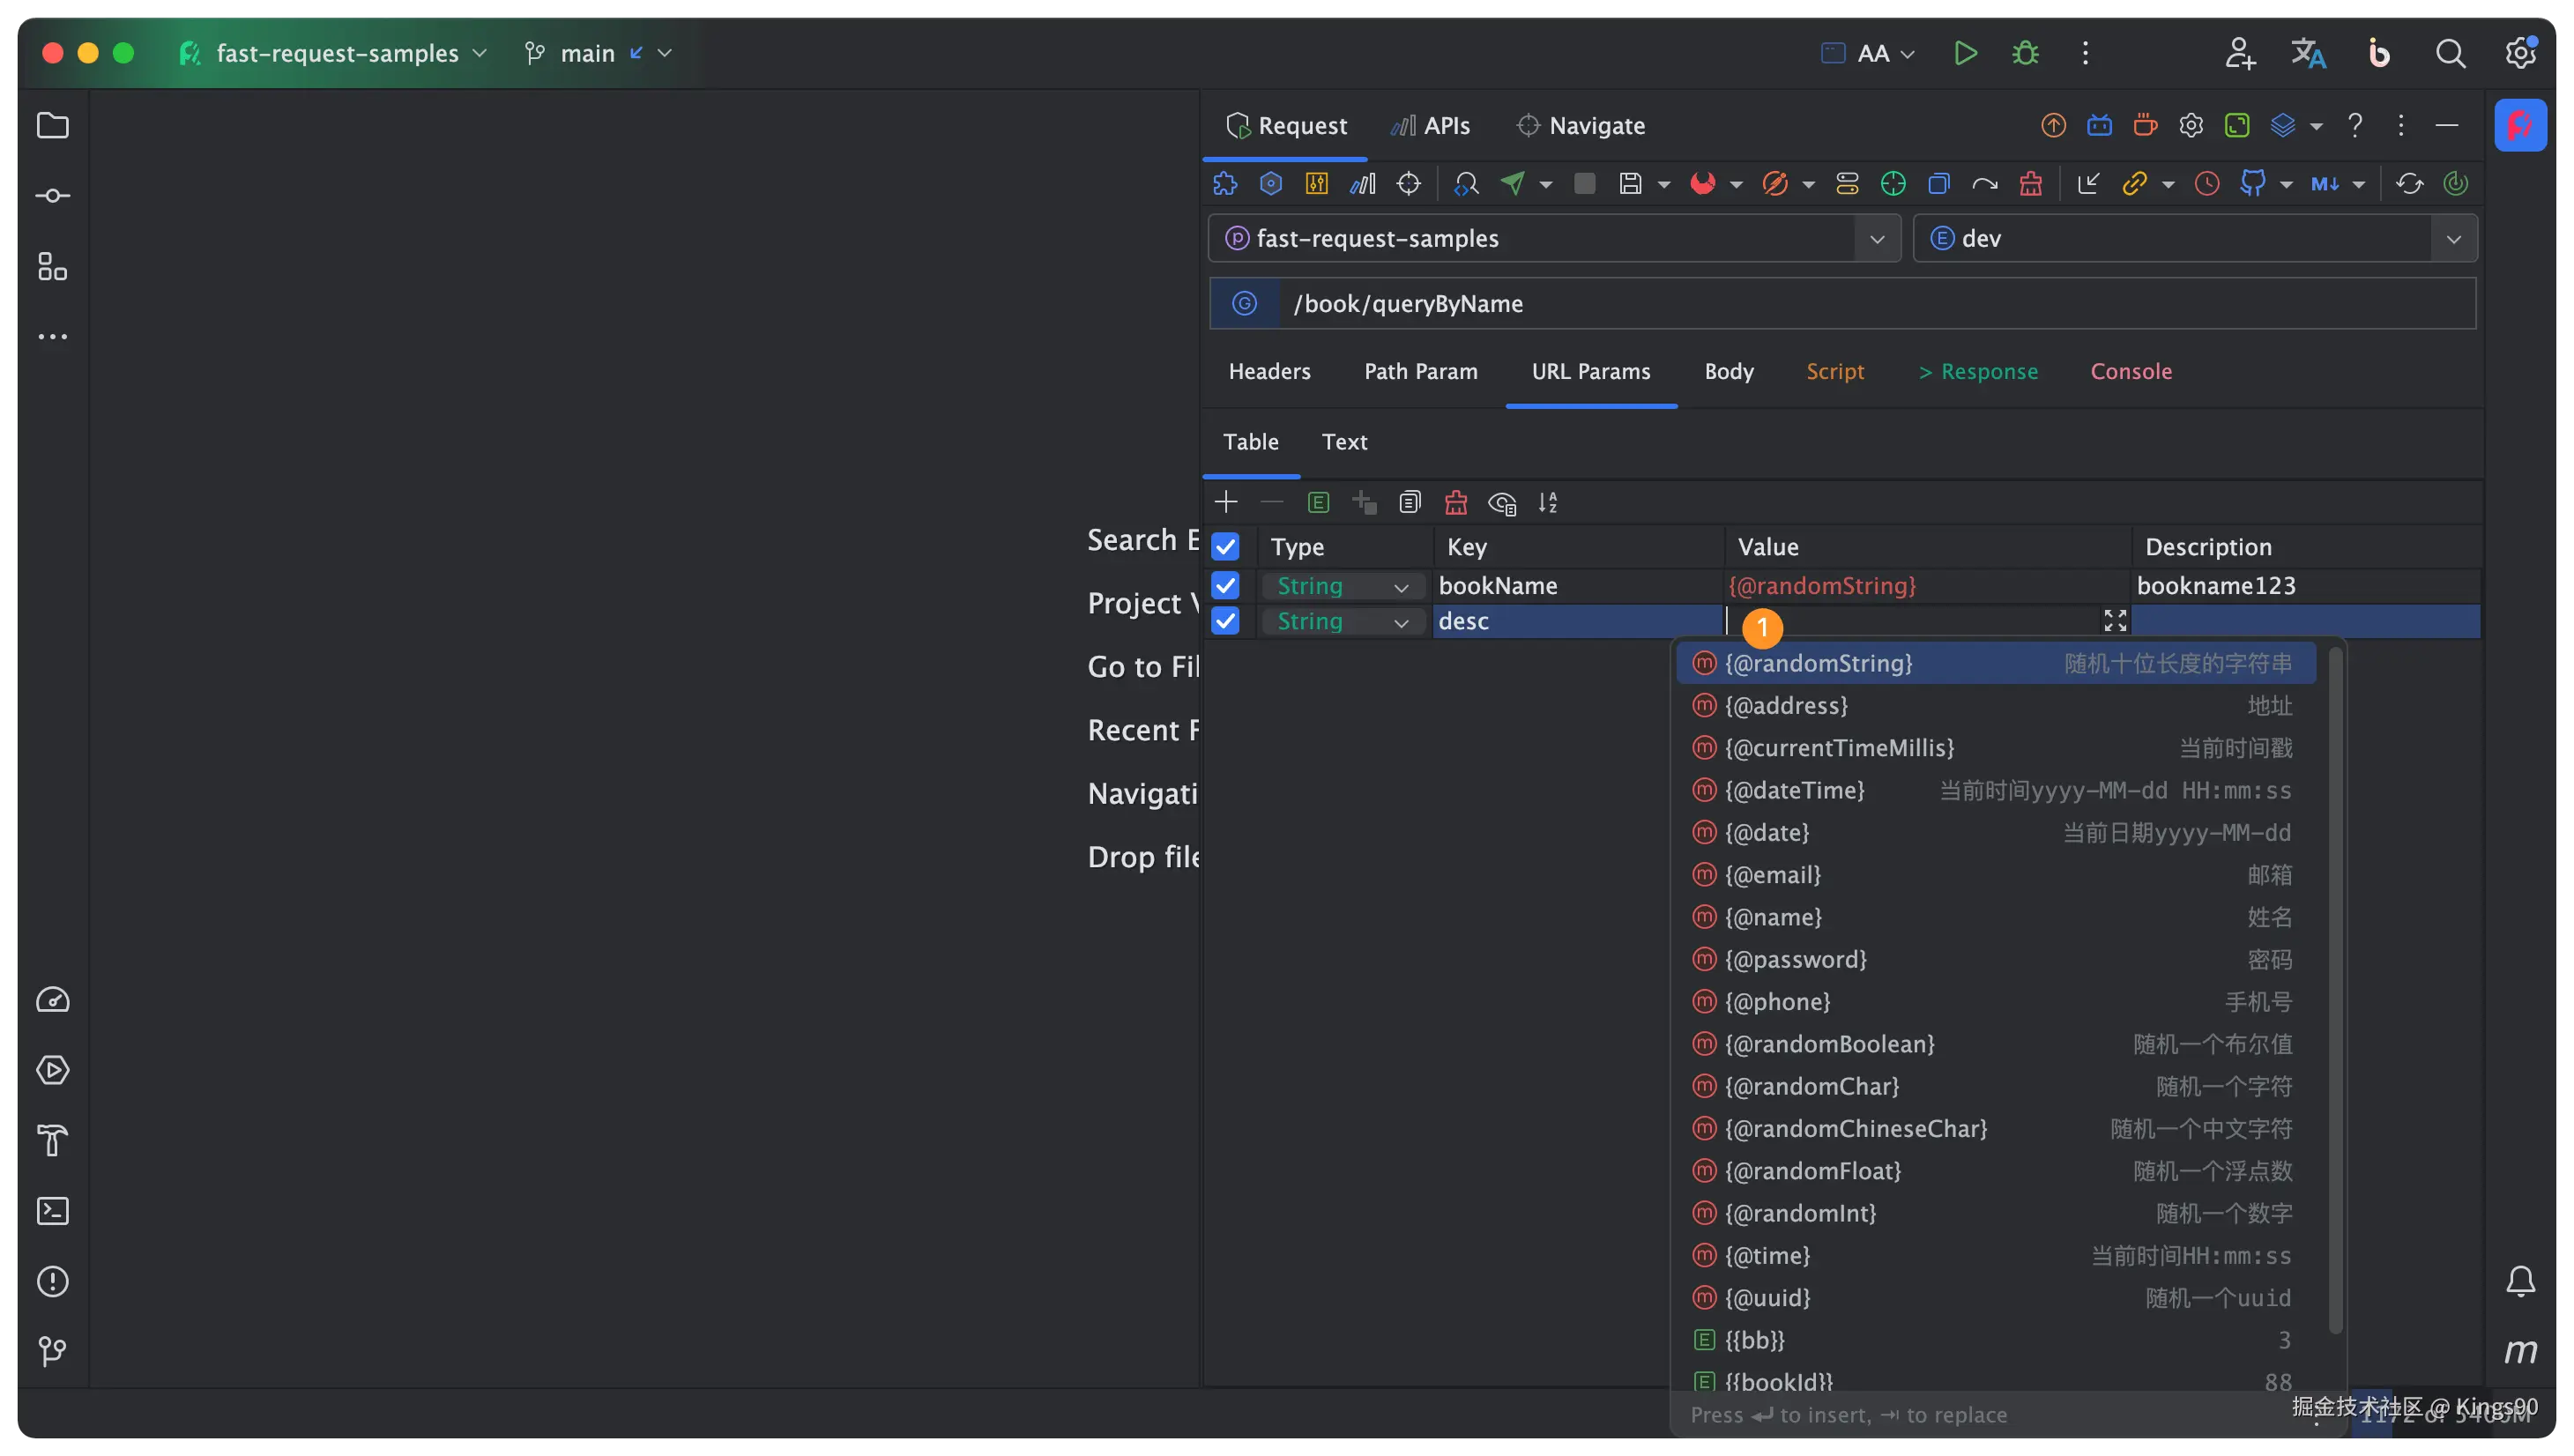2574x1456 pixels.
Task: Open the Notifications bell
Action: point(2520,1281)
